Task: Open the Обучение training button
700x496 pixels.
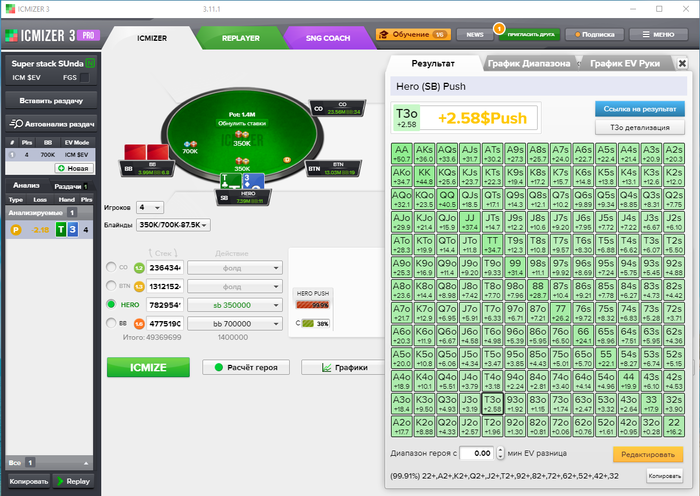Action: click(x=413, y=34)
